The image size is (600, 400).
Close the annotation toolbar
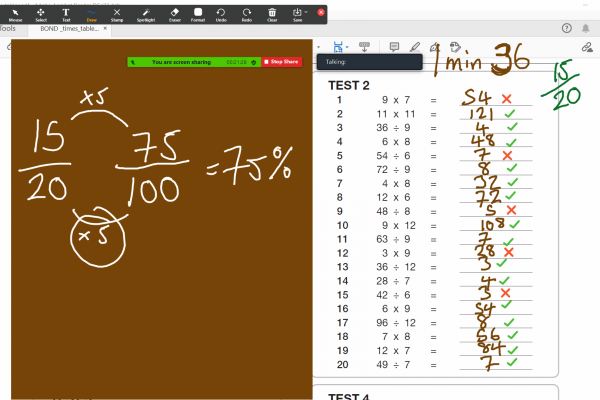(320, 12)
